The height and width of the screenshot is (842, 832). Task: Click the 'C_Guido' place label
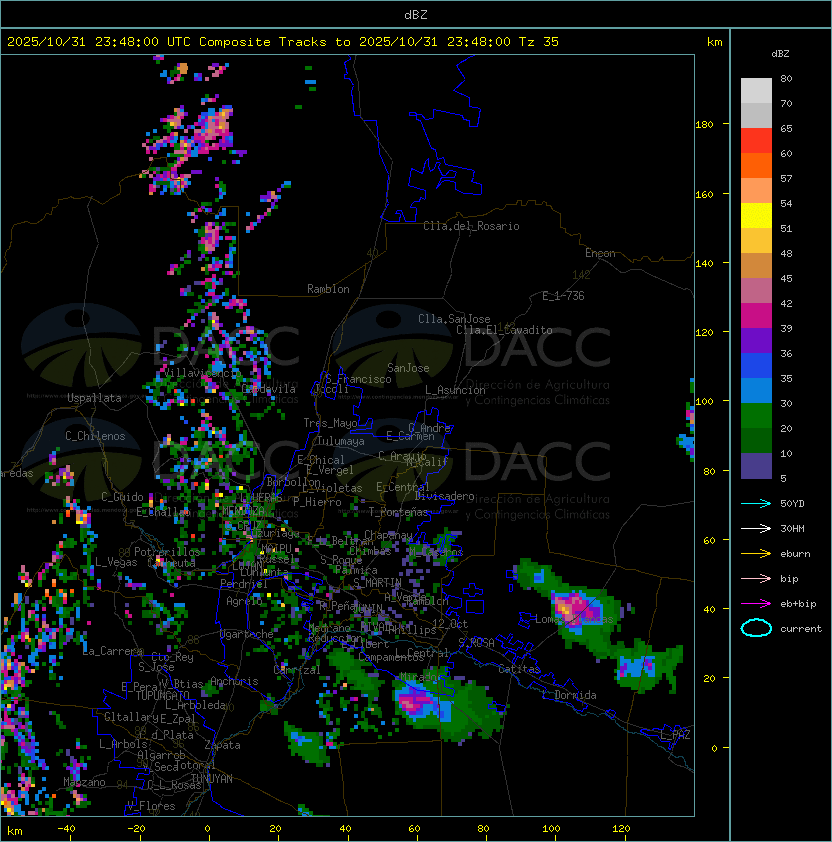coord(122,497)
